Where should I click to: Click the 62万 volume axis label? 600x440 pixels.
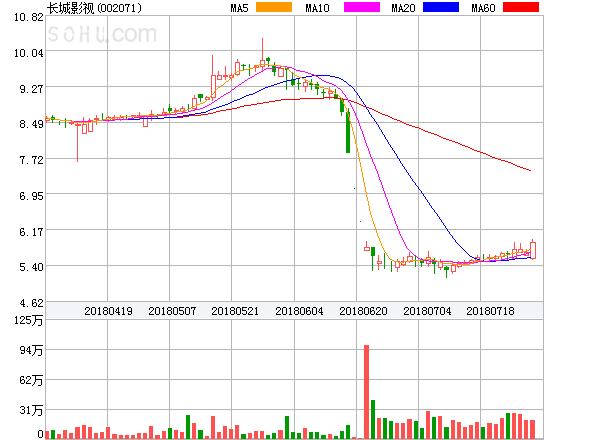point(31,380)
